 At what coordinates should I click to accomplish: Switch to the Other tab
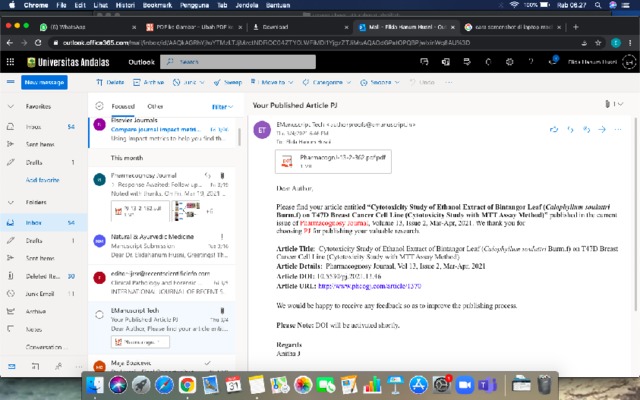click(155, 107)
